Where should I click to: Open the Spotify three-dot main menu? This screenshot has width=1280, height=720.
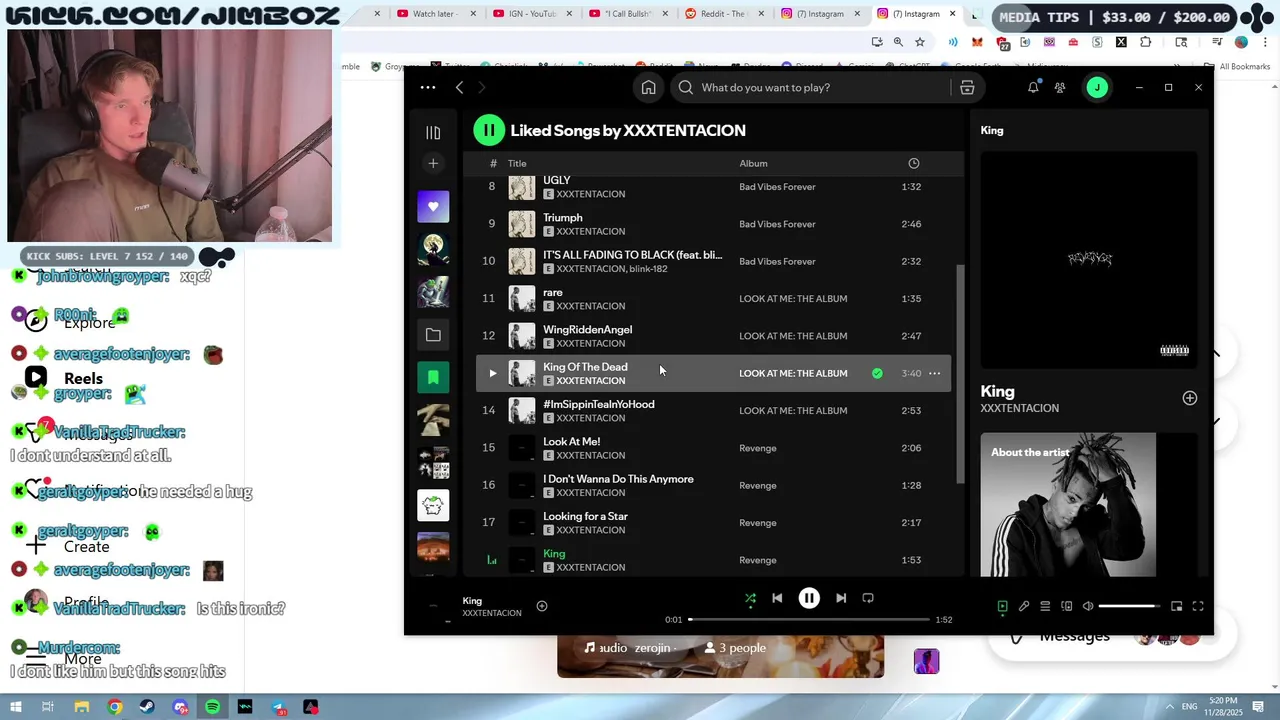coord(428,88)
